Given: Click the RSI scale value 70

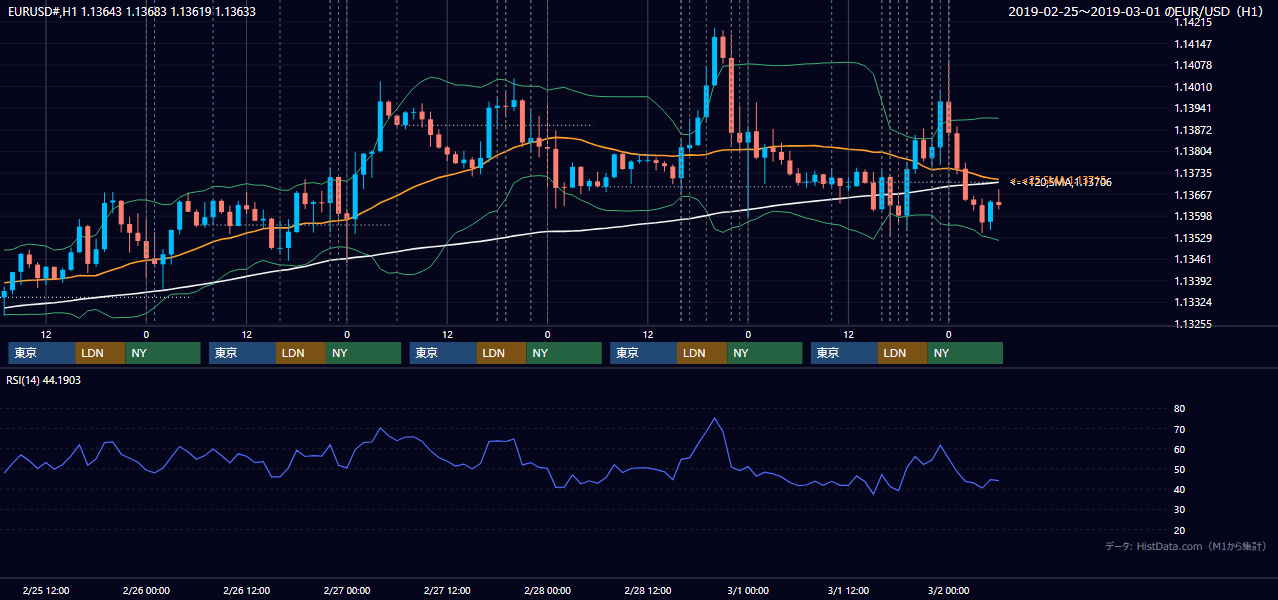Looking at the screenshot, I should pos(1180,429).
